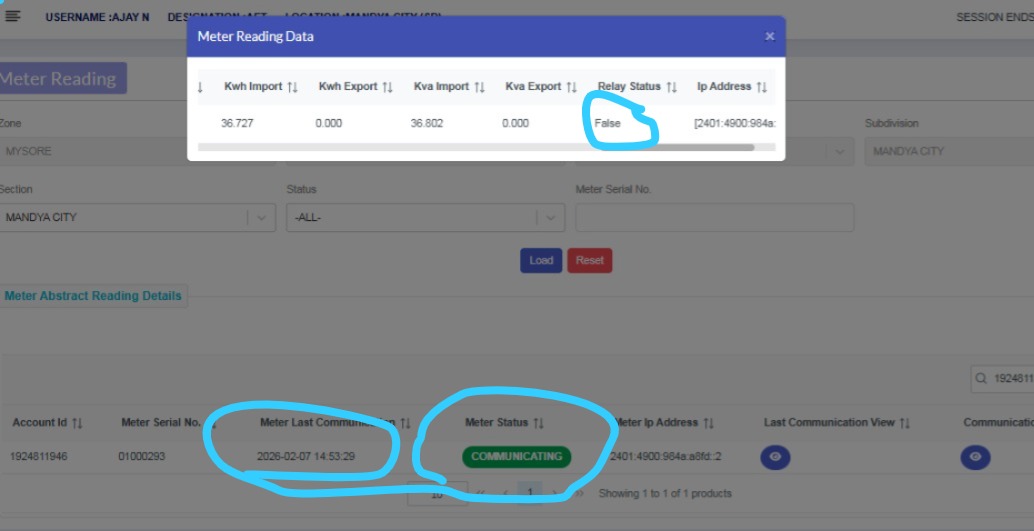Sort by Kwh Import column
The height and width of the screenshot is (531, 1034).
pyautogui.click(x=260, y=86)
